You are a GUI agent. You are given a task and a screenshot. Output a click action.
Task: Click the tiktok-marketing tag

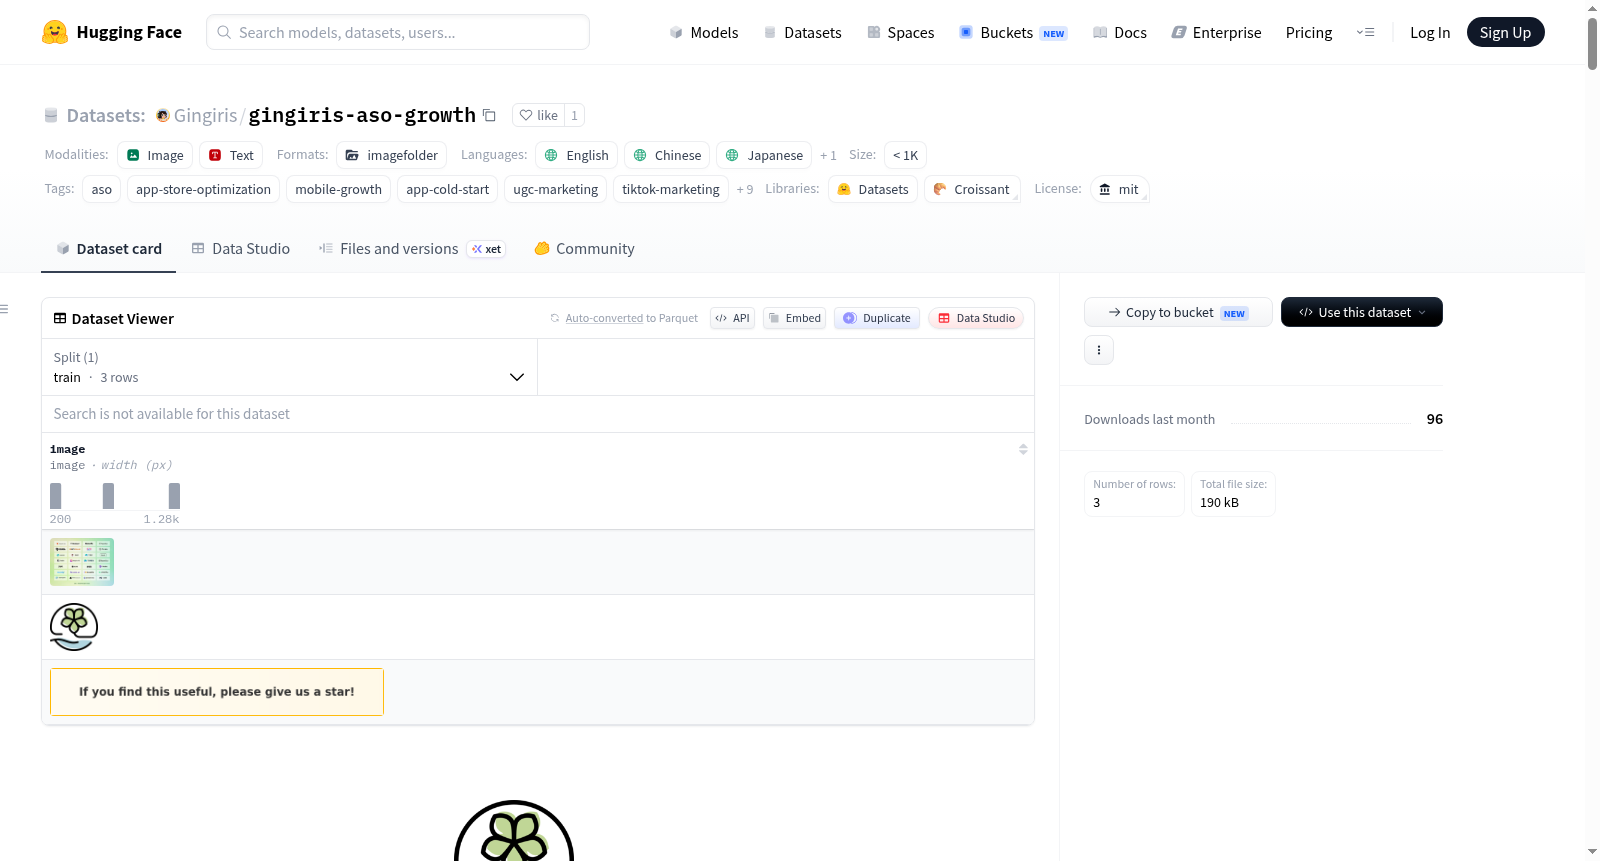[670, 189]
